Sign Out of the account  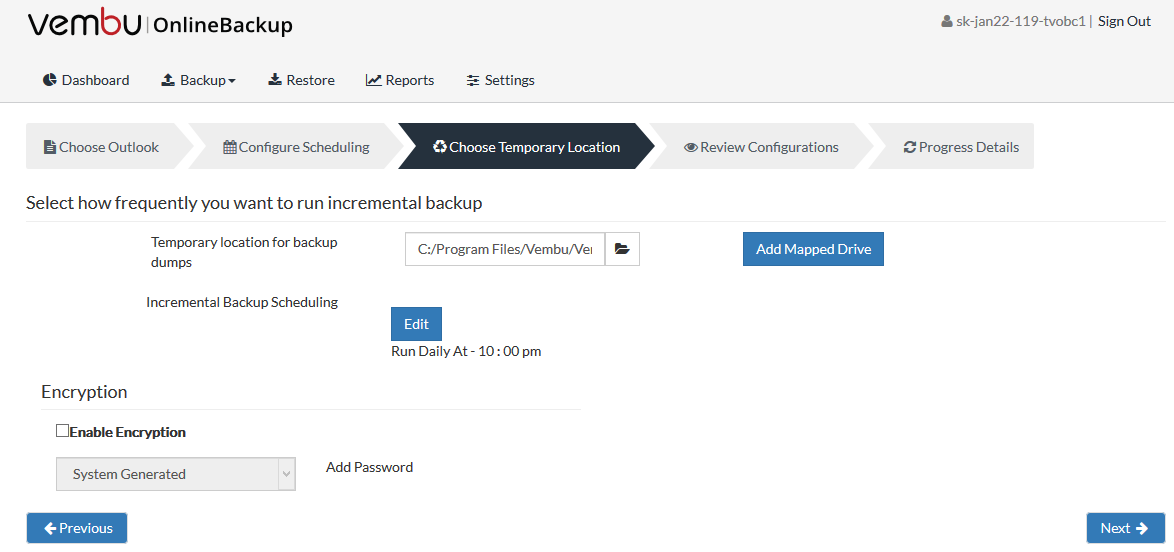pyautogui.click(x=1124, y=21)
